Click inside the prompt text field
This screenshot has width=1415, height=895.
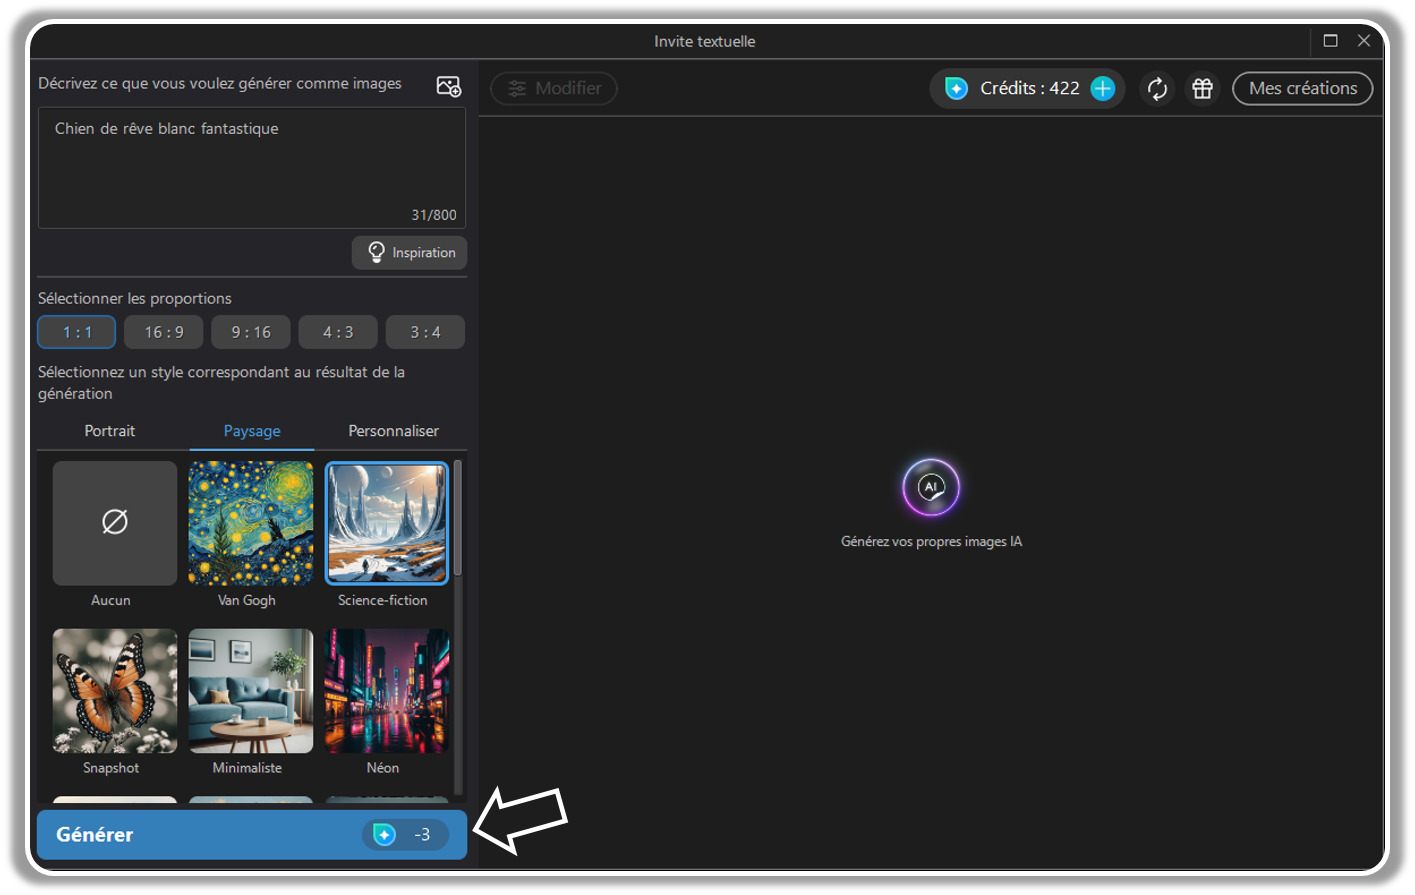(250, 165)
